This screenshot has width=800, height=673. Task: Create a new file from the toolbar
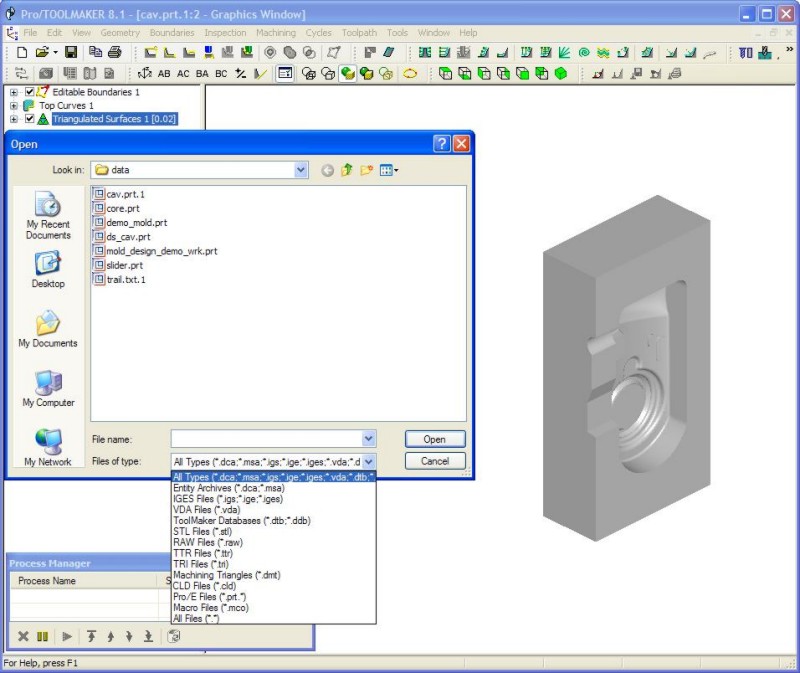tap(22, 52)
